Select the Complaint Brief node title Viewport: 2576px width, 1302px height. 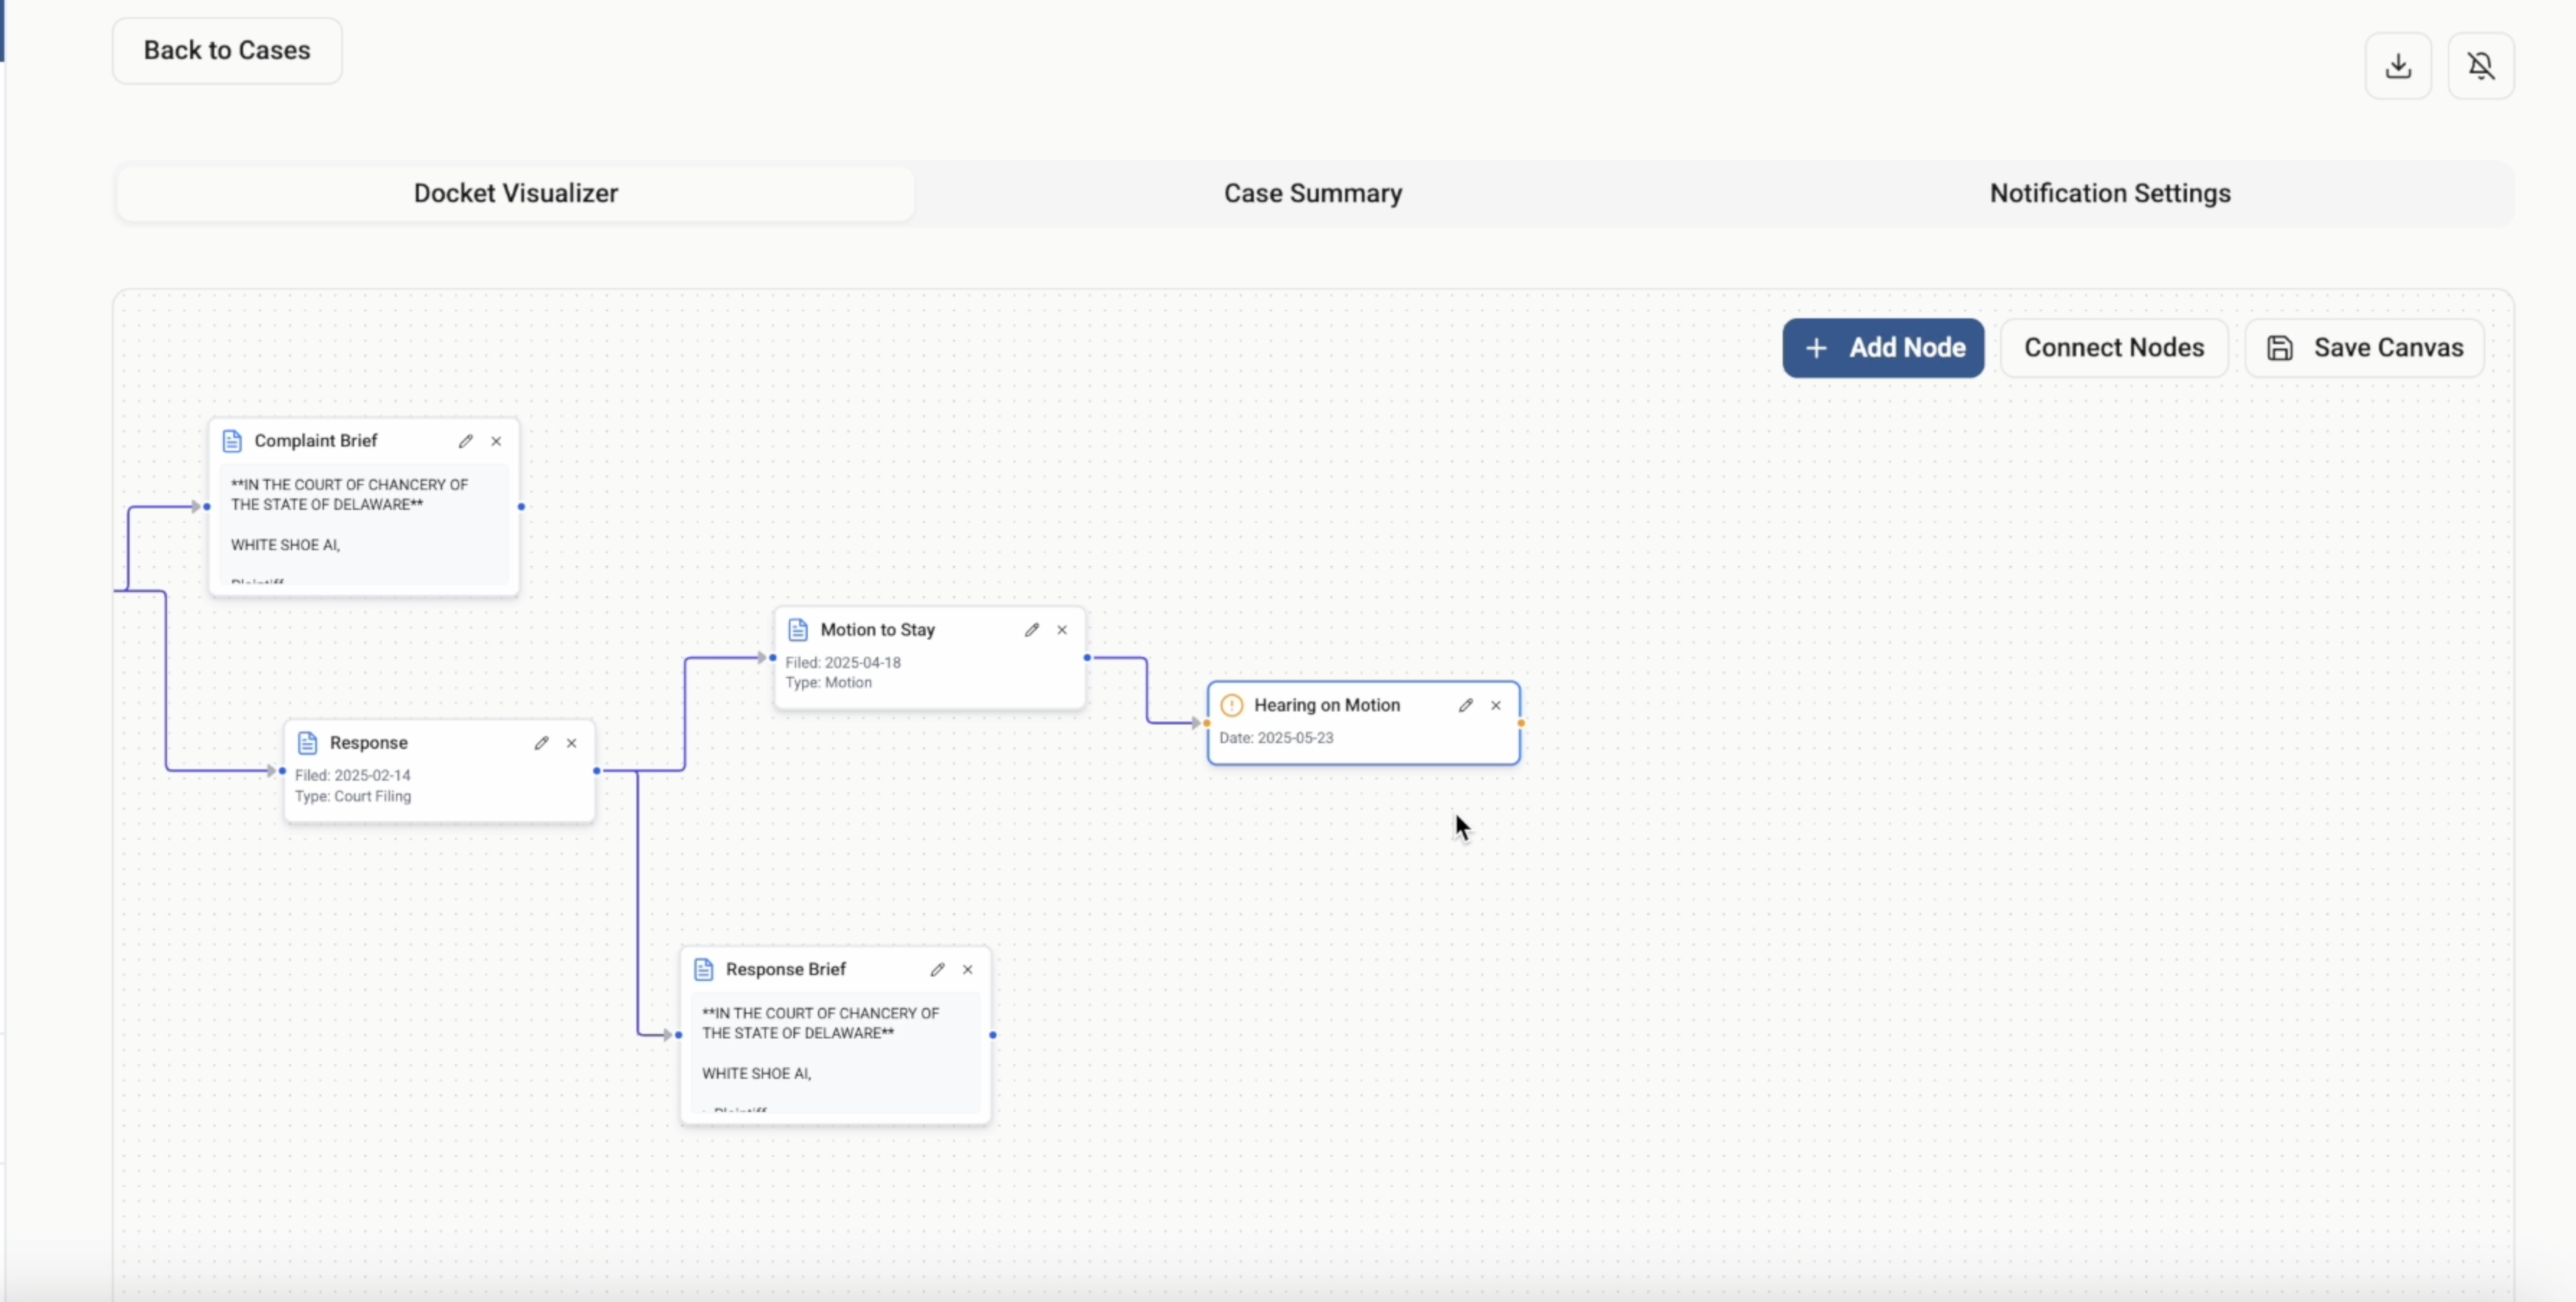pyautogui.click(x=316, y=441)
